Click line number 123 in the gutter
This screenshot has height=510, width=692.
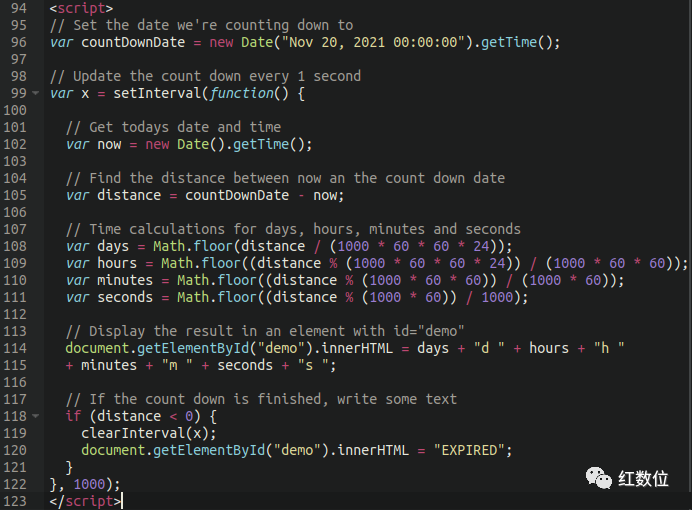point(15,501)
